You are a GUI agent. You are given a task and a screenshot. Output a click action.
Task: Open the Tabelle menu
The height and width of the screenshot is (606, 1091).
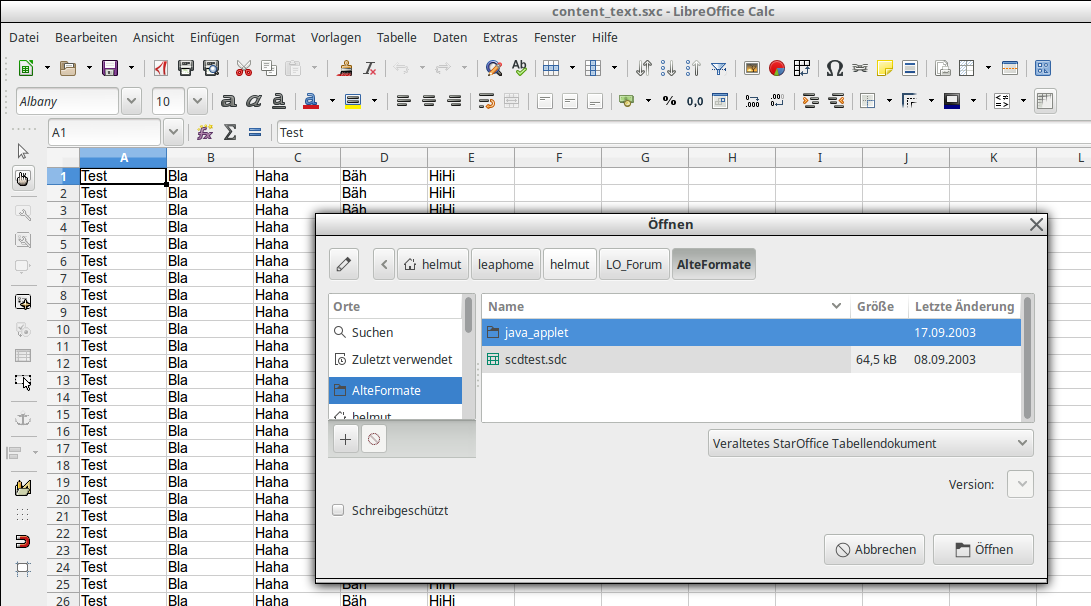point(396,37)
